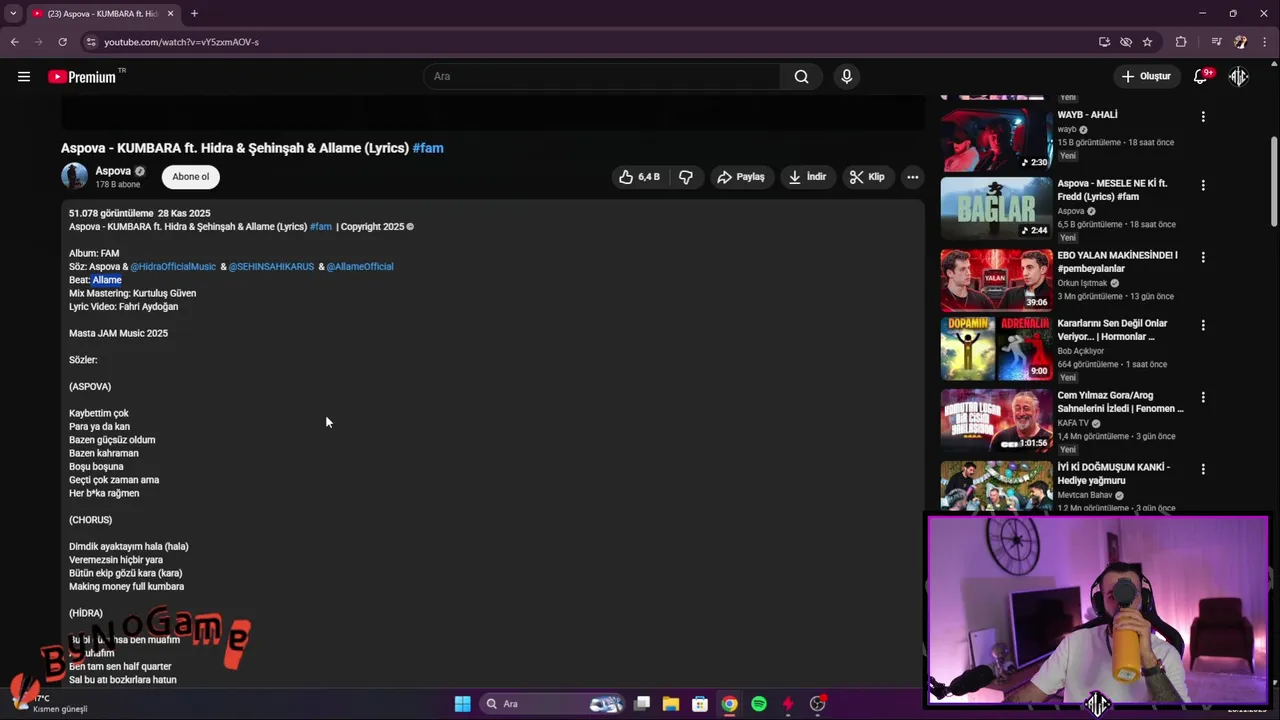Bookmark this page with the star
Viewport: 1280px width, 720px height.
[x=1147, y=42]
